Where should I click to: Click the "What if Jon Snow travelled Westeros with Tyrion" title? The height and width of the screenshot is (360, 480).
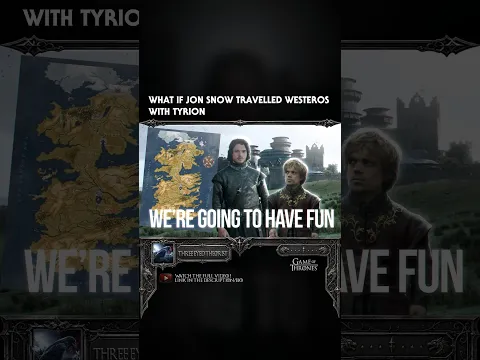point(239,105)
